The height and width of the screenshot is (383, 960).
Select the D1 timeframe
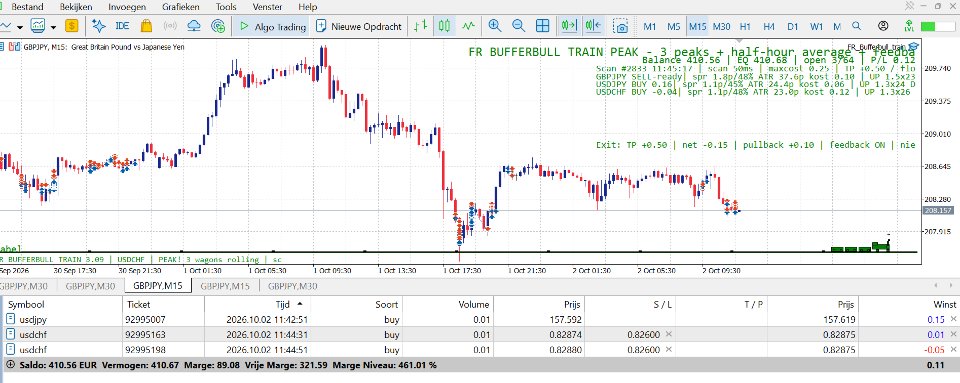(x=793, y=26)
